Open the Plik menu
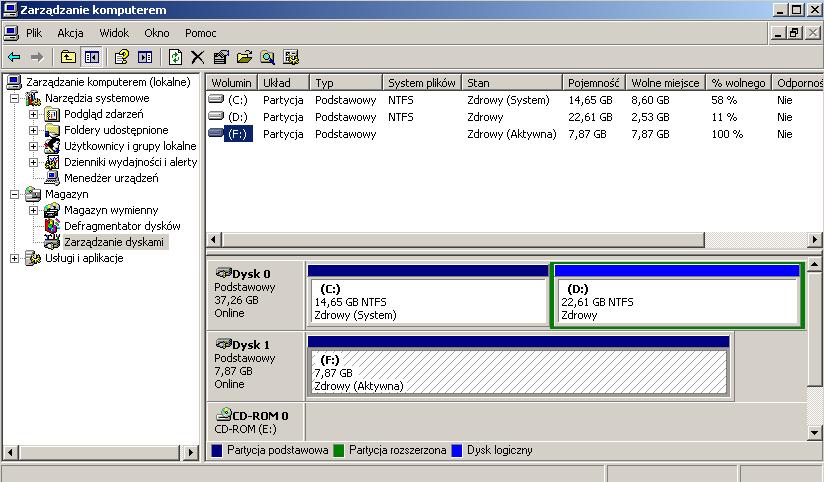Screen dimensions: 824x482 pyautogui.click(x=34, y=33)
